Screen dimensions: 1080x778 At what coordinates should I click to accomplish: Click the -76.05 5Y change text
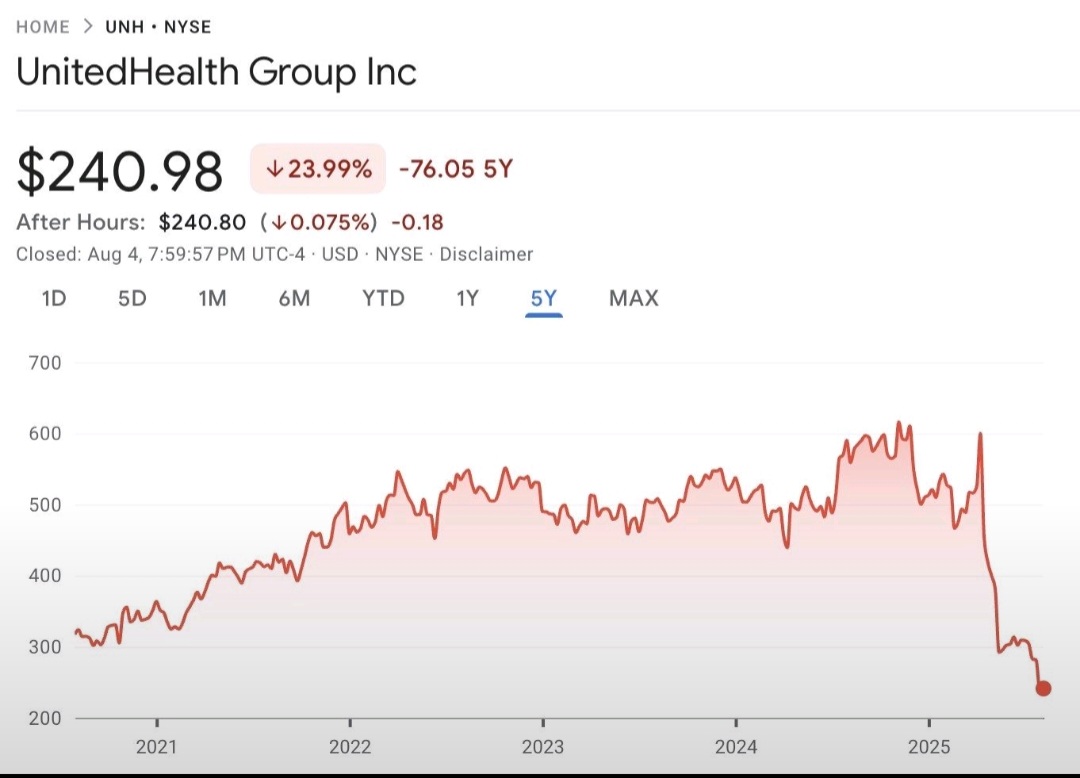[x=455, y=169]
